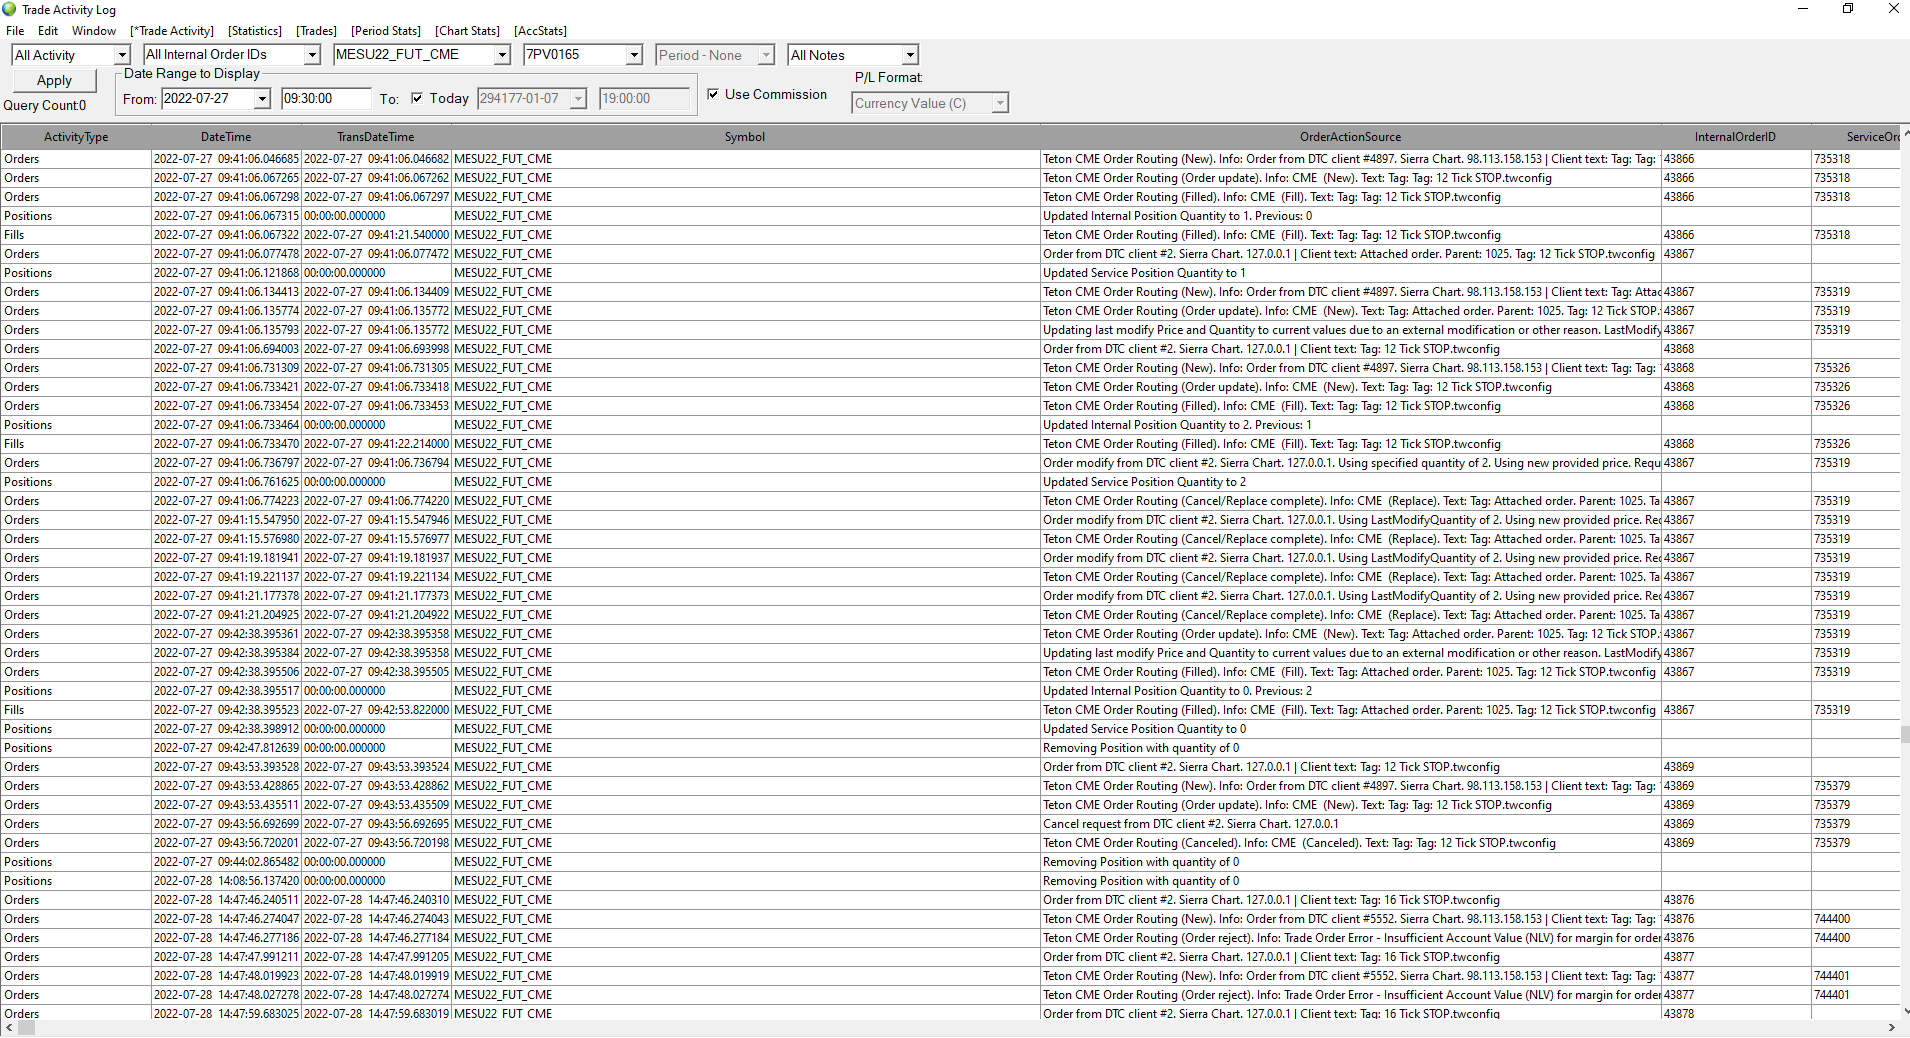This screenshot has height=1038, width=1910.
Task: Open the To date 294177-01-07 picker
Action: tap(578, 98)
